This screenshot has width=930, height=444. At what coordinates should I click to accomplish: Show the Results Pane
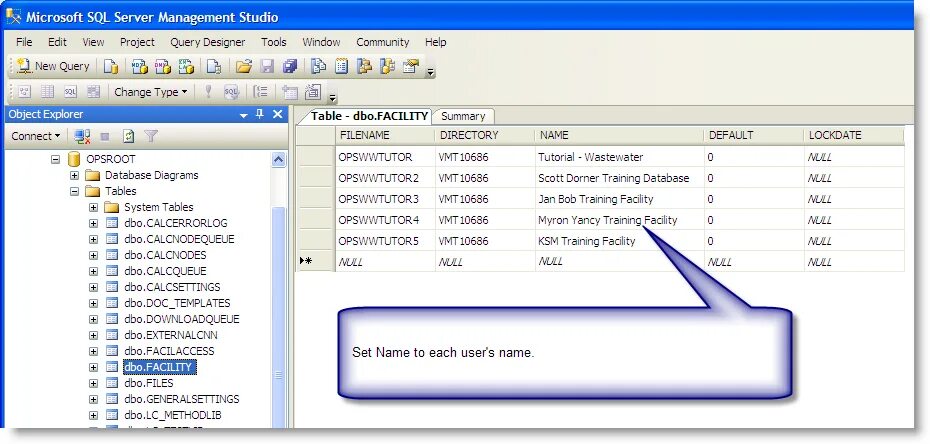pos(94,92)
